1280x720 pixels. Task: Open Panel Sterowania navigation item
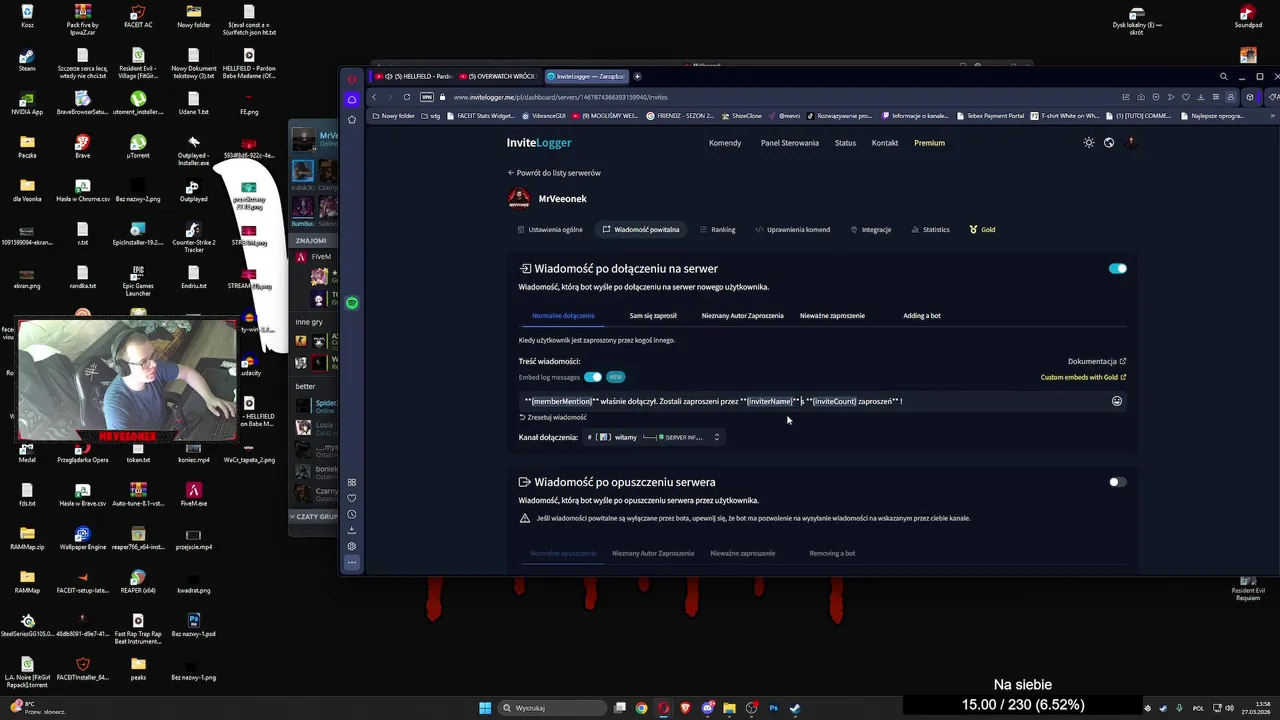pos(790,143)
